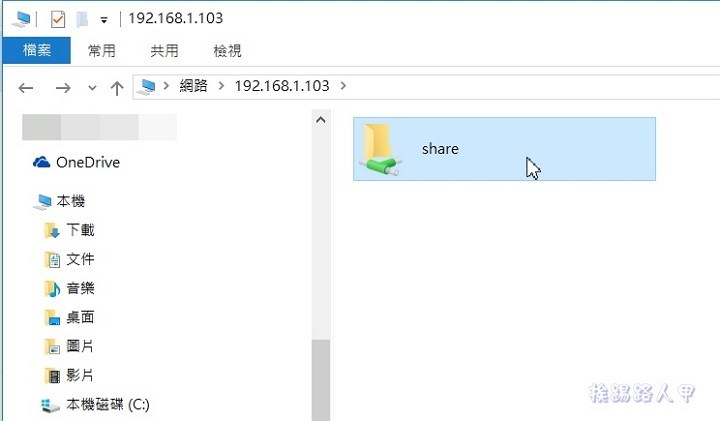Go back with the left arrow
Viewport: 720px width, 421px height.
coord(26,87)
